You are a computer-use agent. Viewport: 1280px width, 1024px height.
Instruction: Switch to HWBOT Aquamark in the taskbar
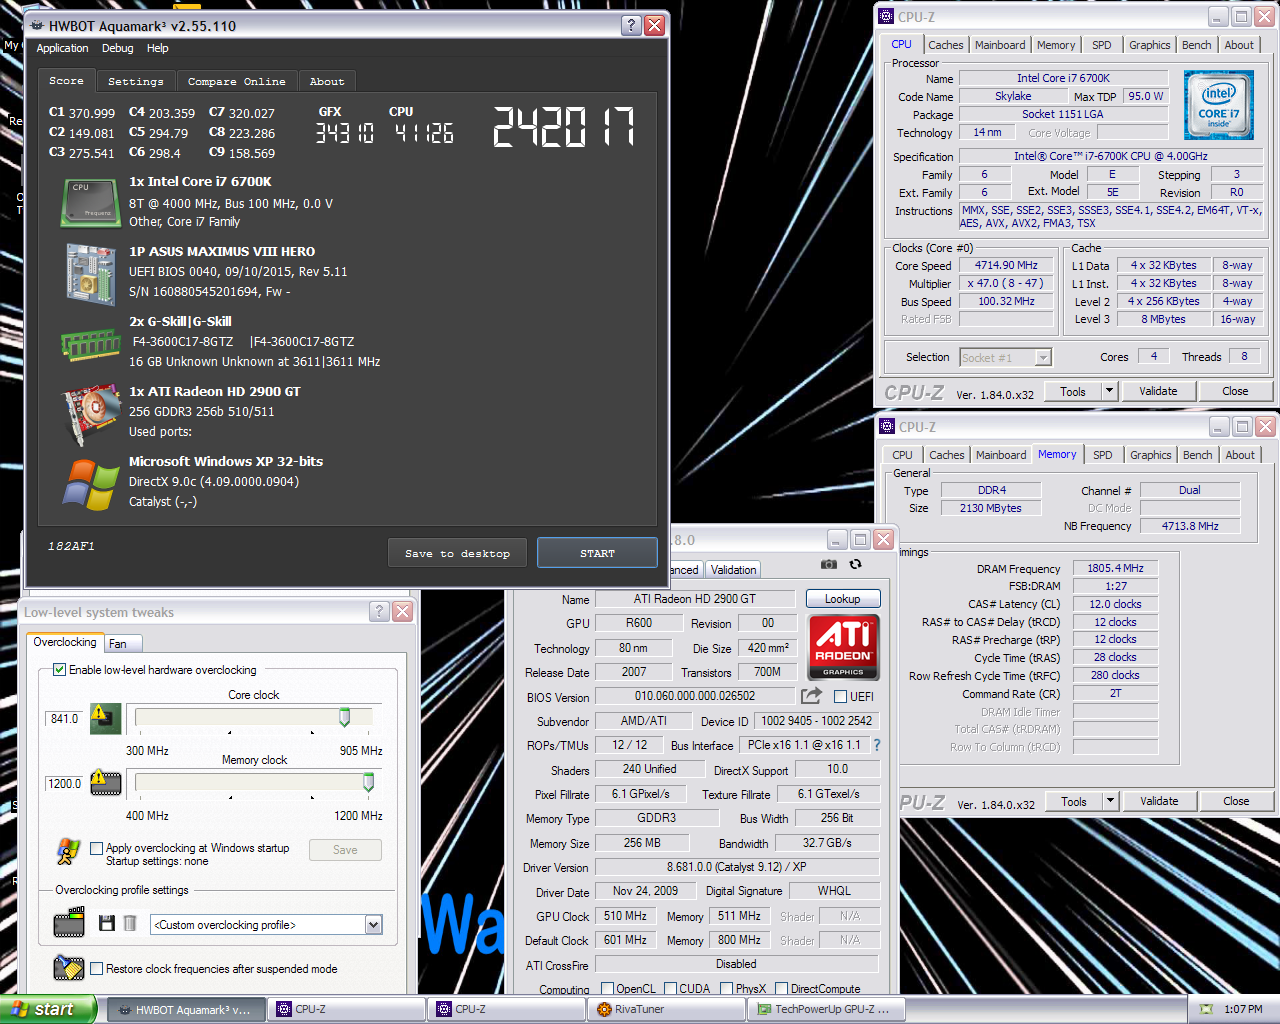click(x=186, y=1009)
